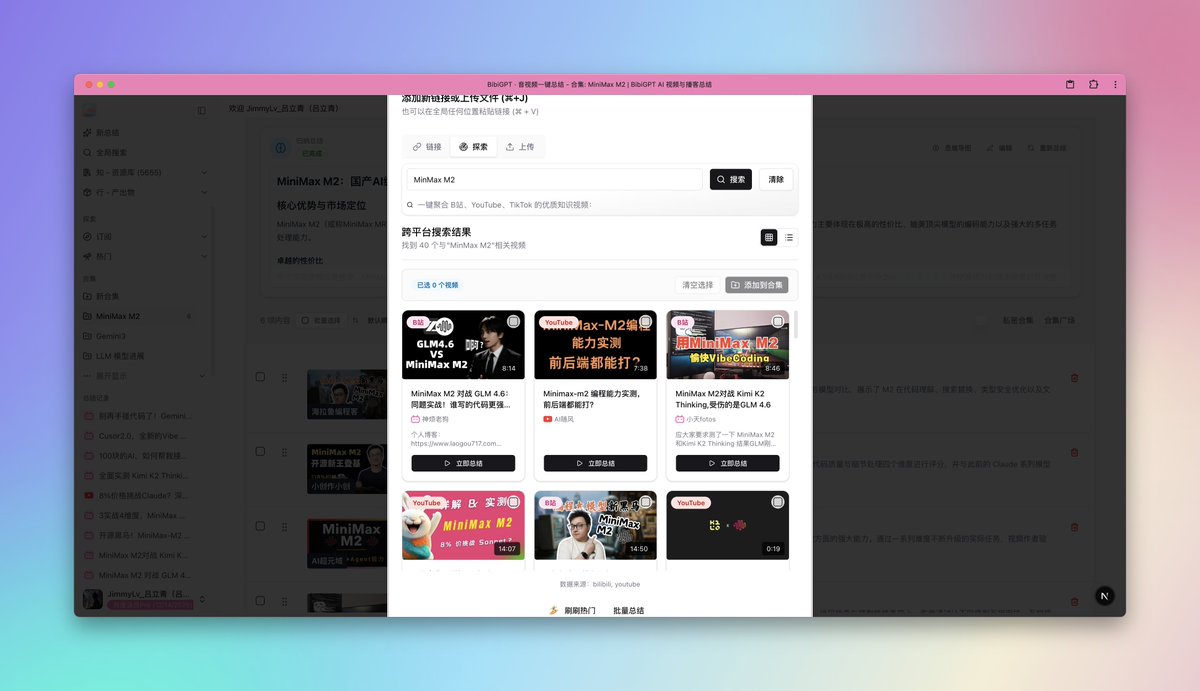Open the extensions puzzle icon in title bar
The height and width of the screenshot is (691, 1200).
pyautogui.click(x=1093, y=85)
